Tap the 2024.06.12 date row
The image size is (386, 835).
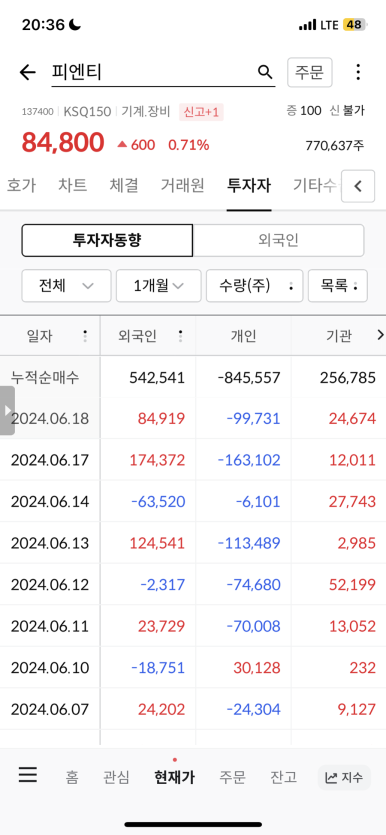click(x=50, y=585)
